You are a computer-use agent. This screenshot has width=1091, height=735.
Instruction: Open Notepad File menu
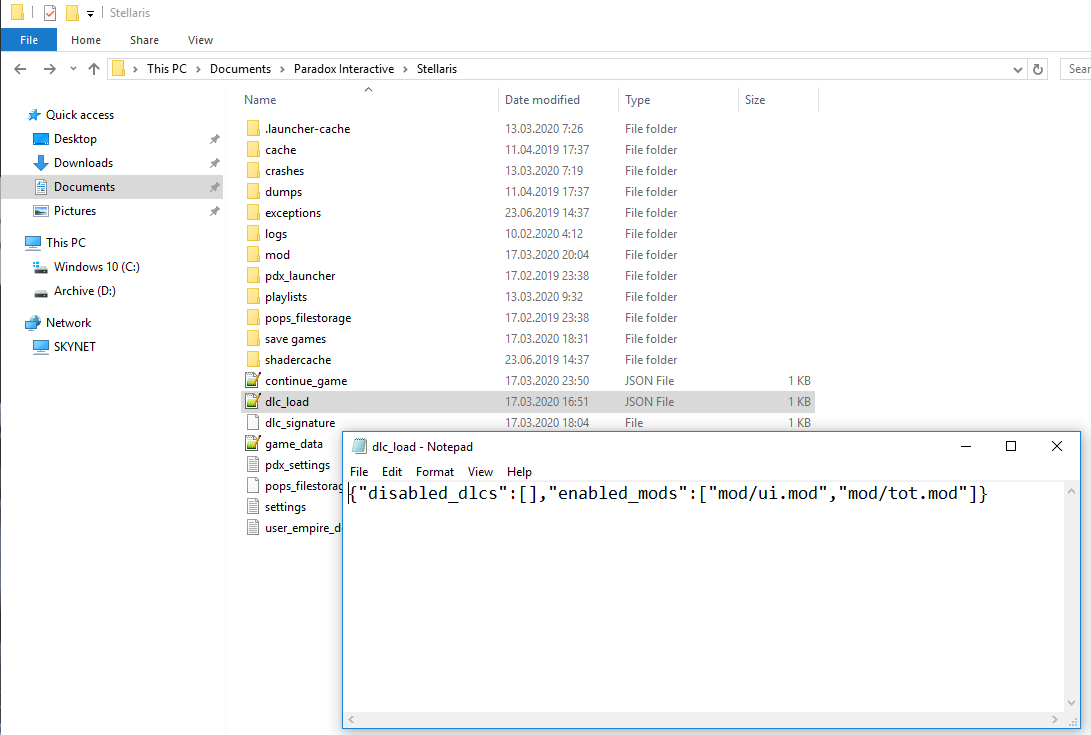pos(359,472)
